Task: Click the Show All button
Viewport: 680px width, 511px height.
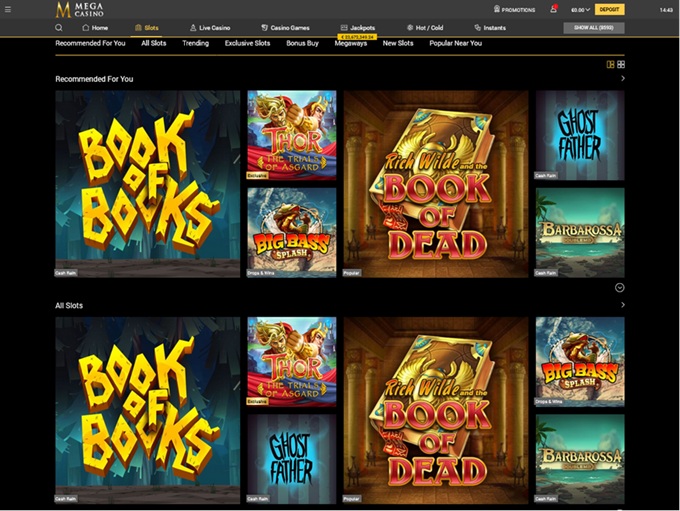Action: pyautogui.click(x=593, y=28)
